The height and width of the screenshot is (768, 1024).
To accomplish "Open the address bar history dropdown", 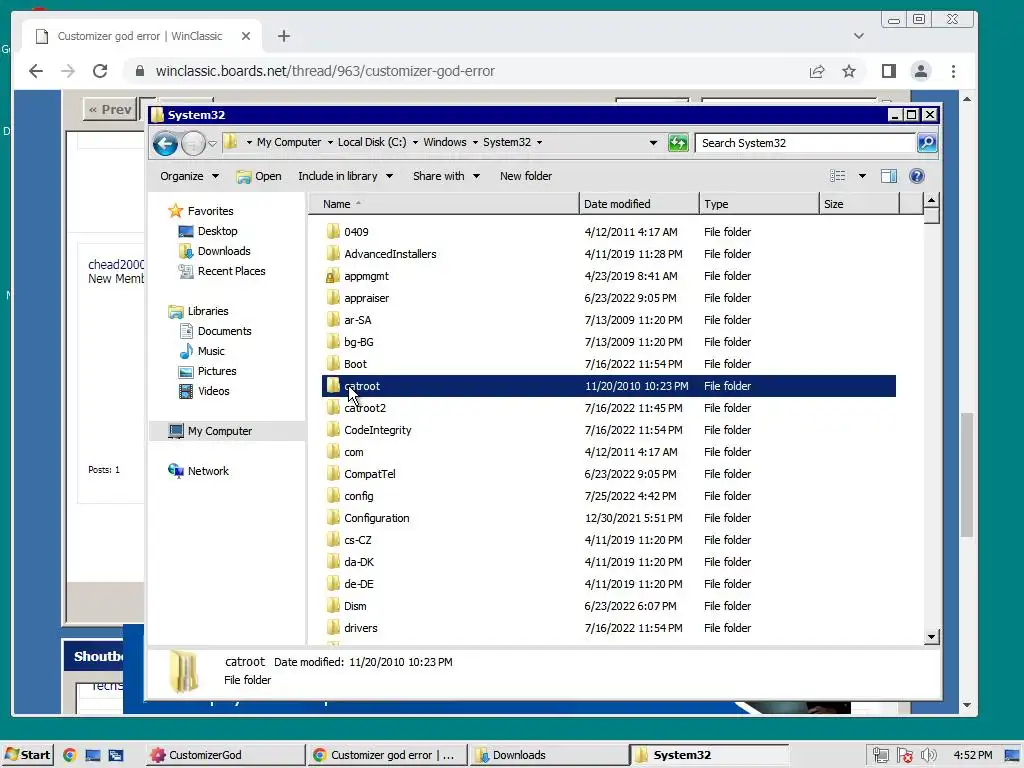I will point(653,142).
